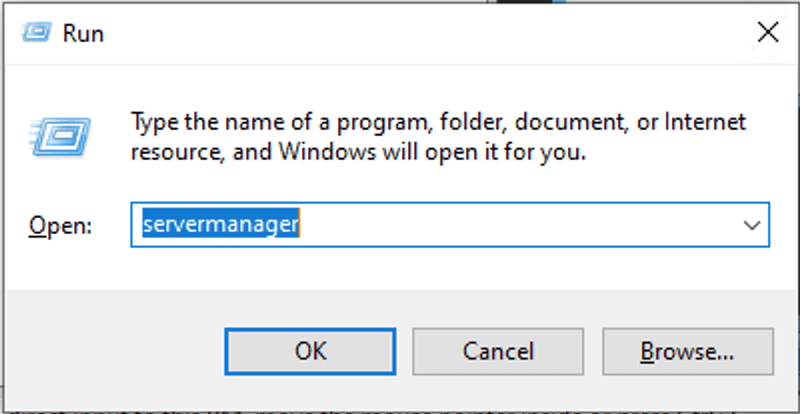
Task: Click the gray footer area left of OK
Action: tap(110, 351)
